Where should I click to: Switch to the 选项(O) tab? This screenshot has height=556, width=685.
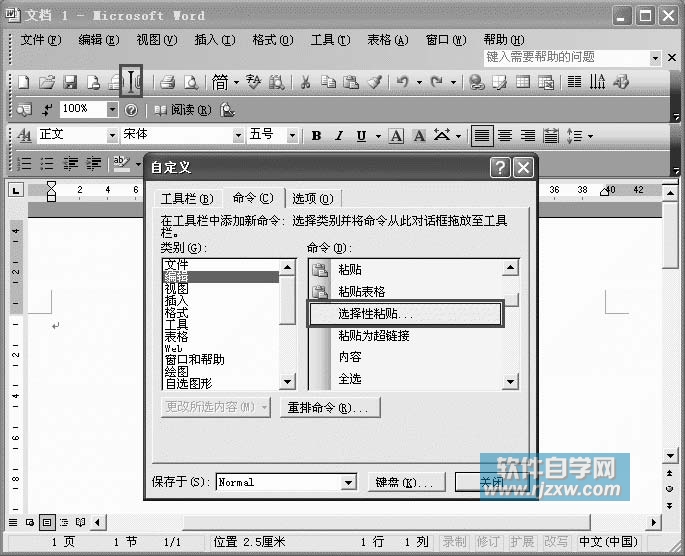[313, 199]
